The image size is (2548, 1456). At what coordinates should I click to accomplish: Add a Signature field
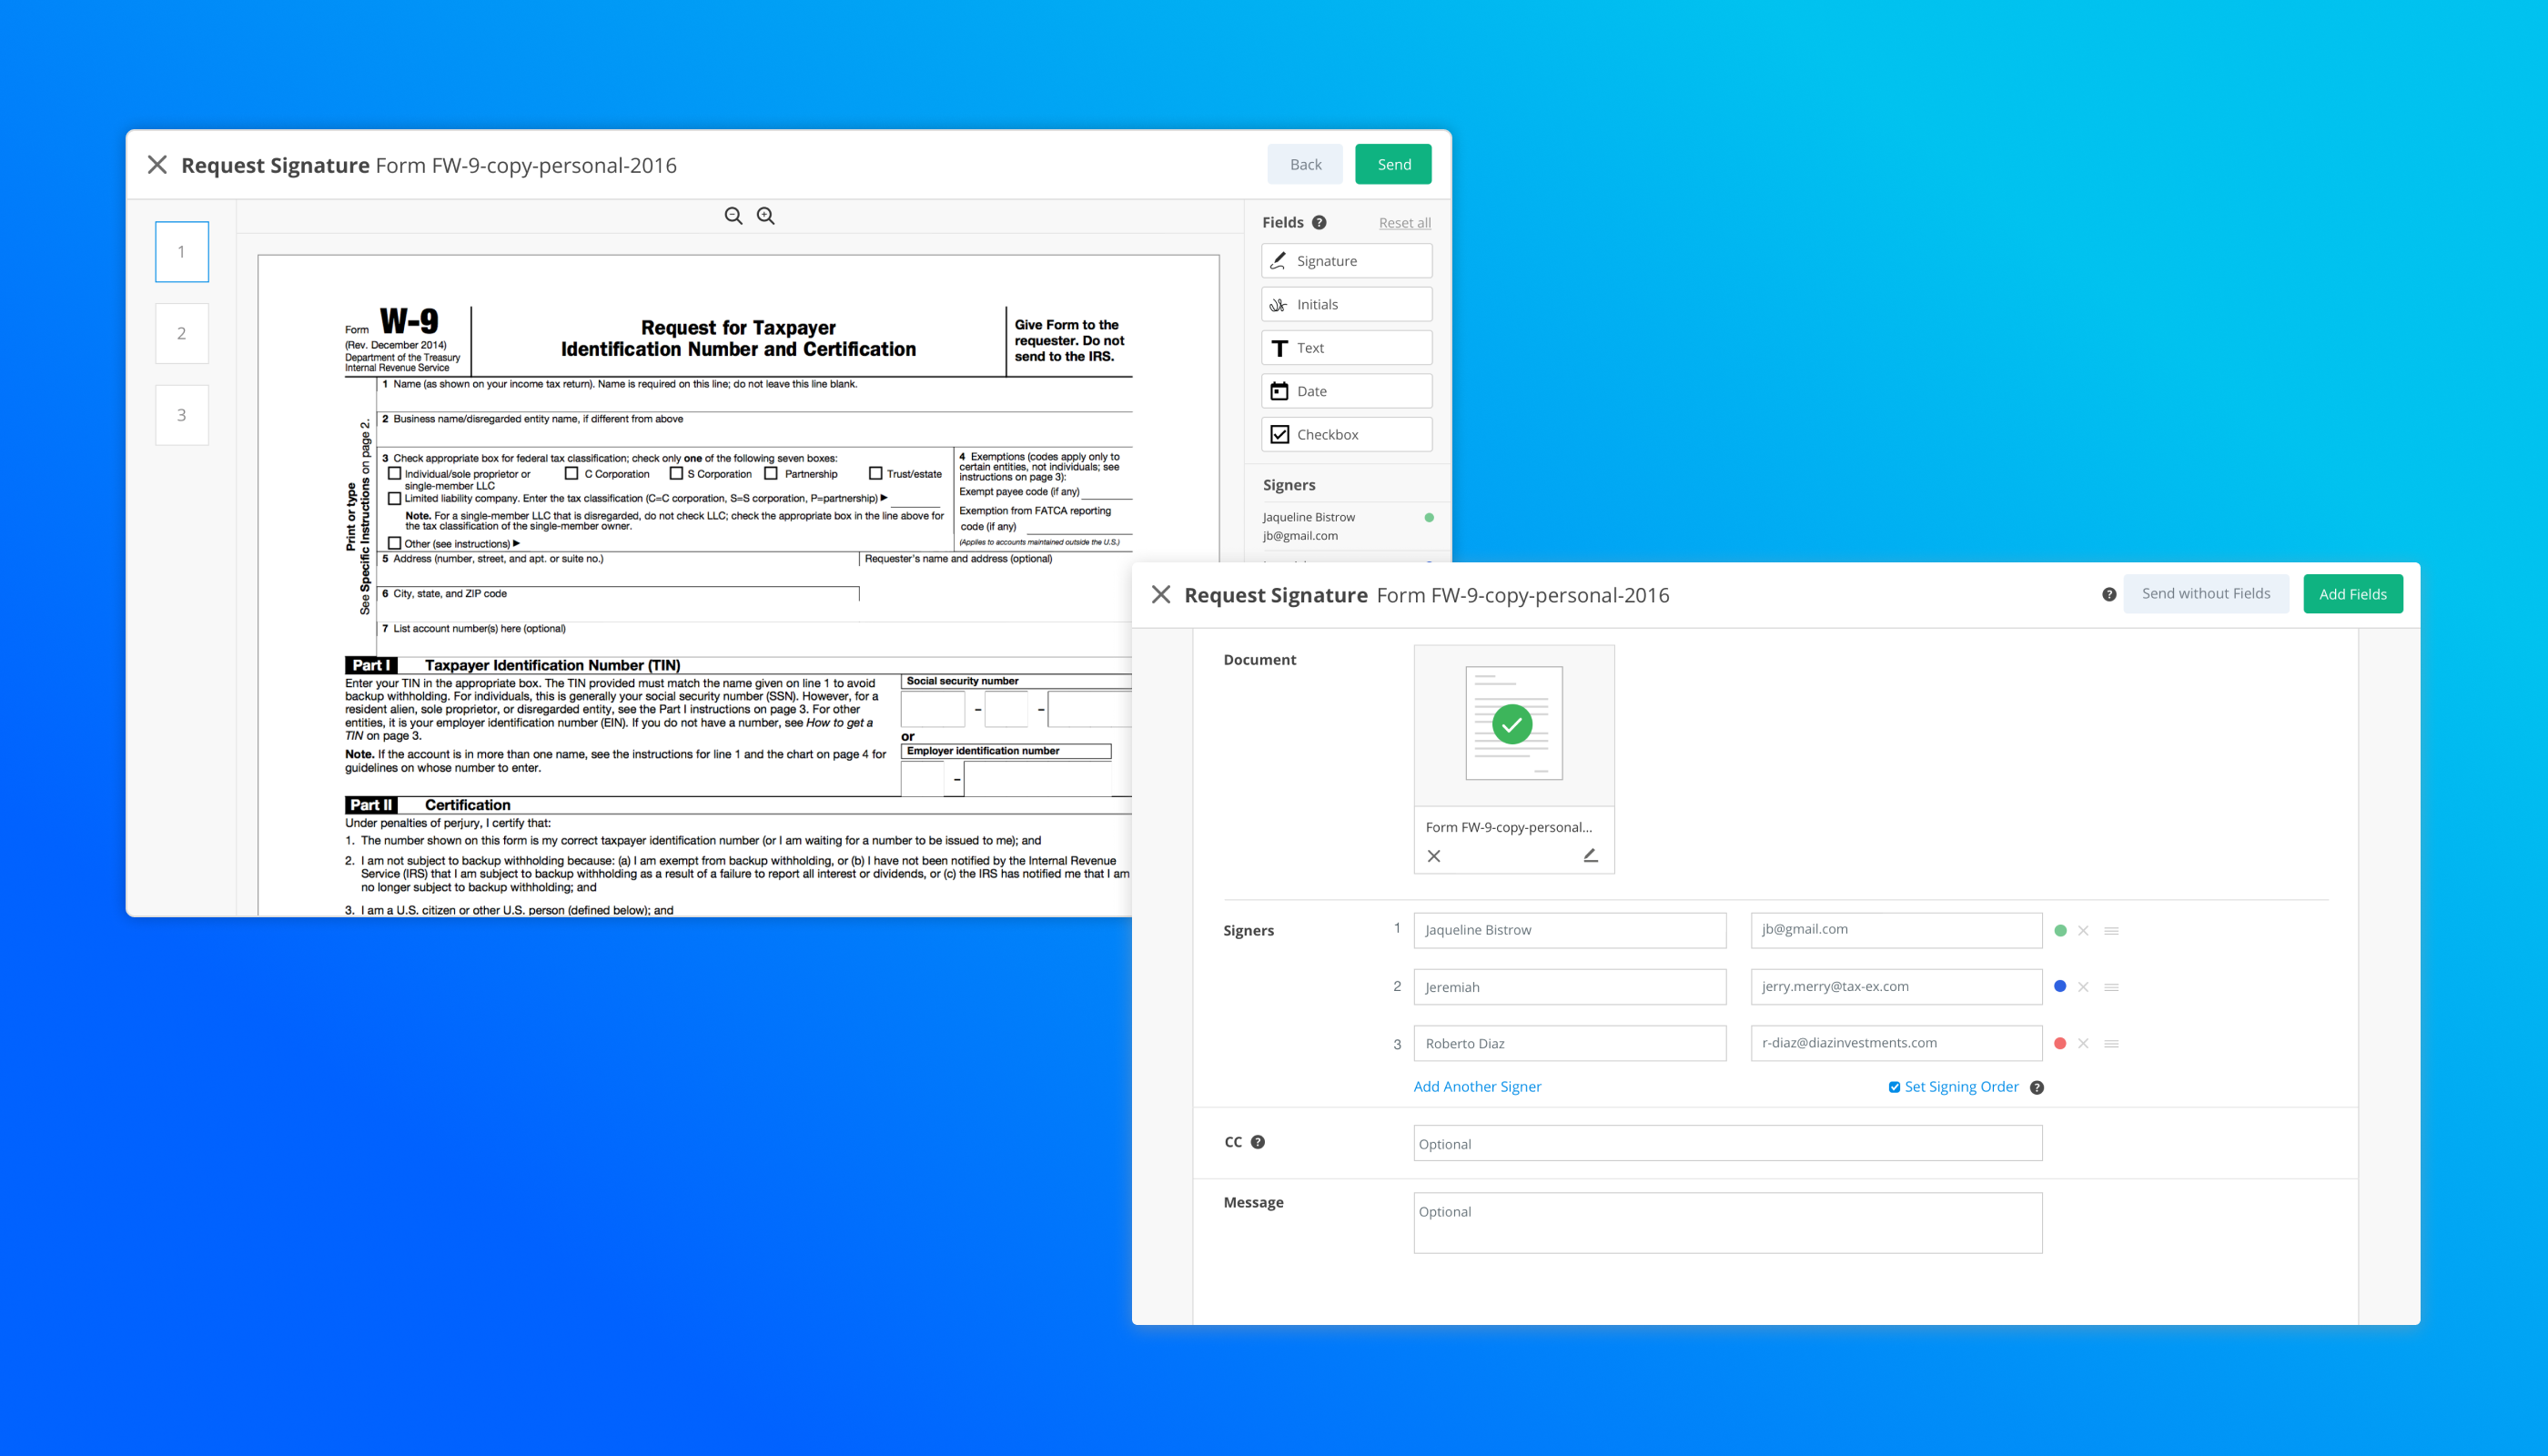point(1346,261)
